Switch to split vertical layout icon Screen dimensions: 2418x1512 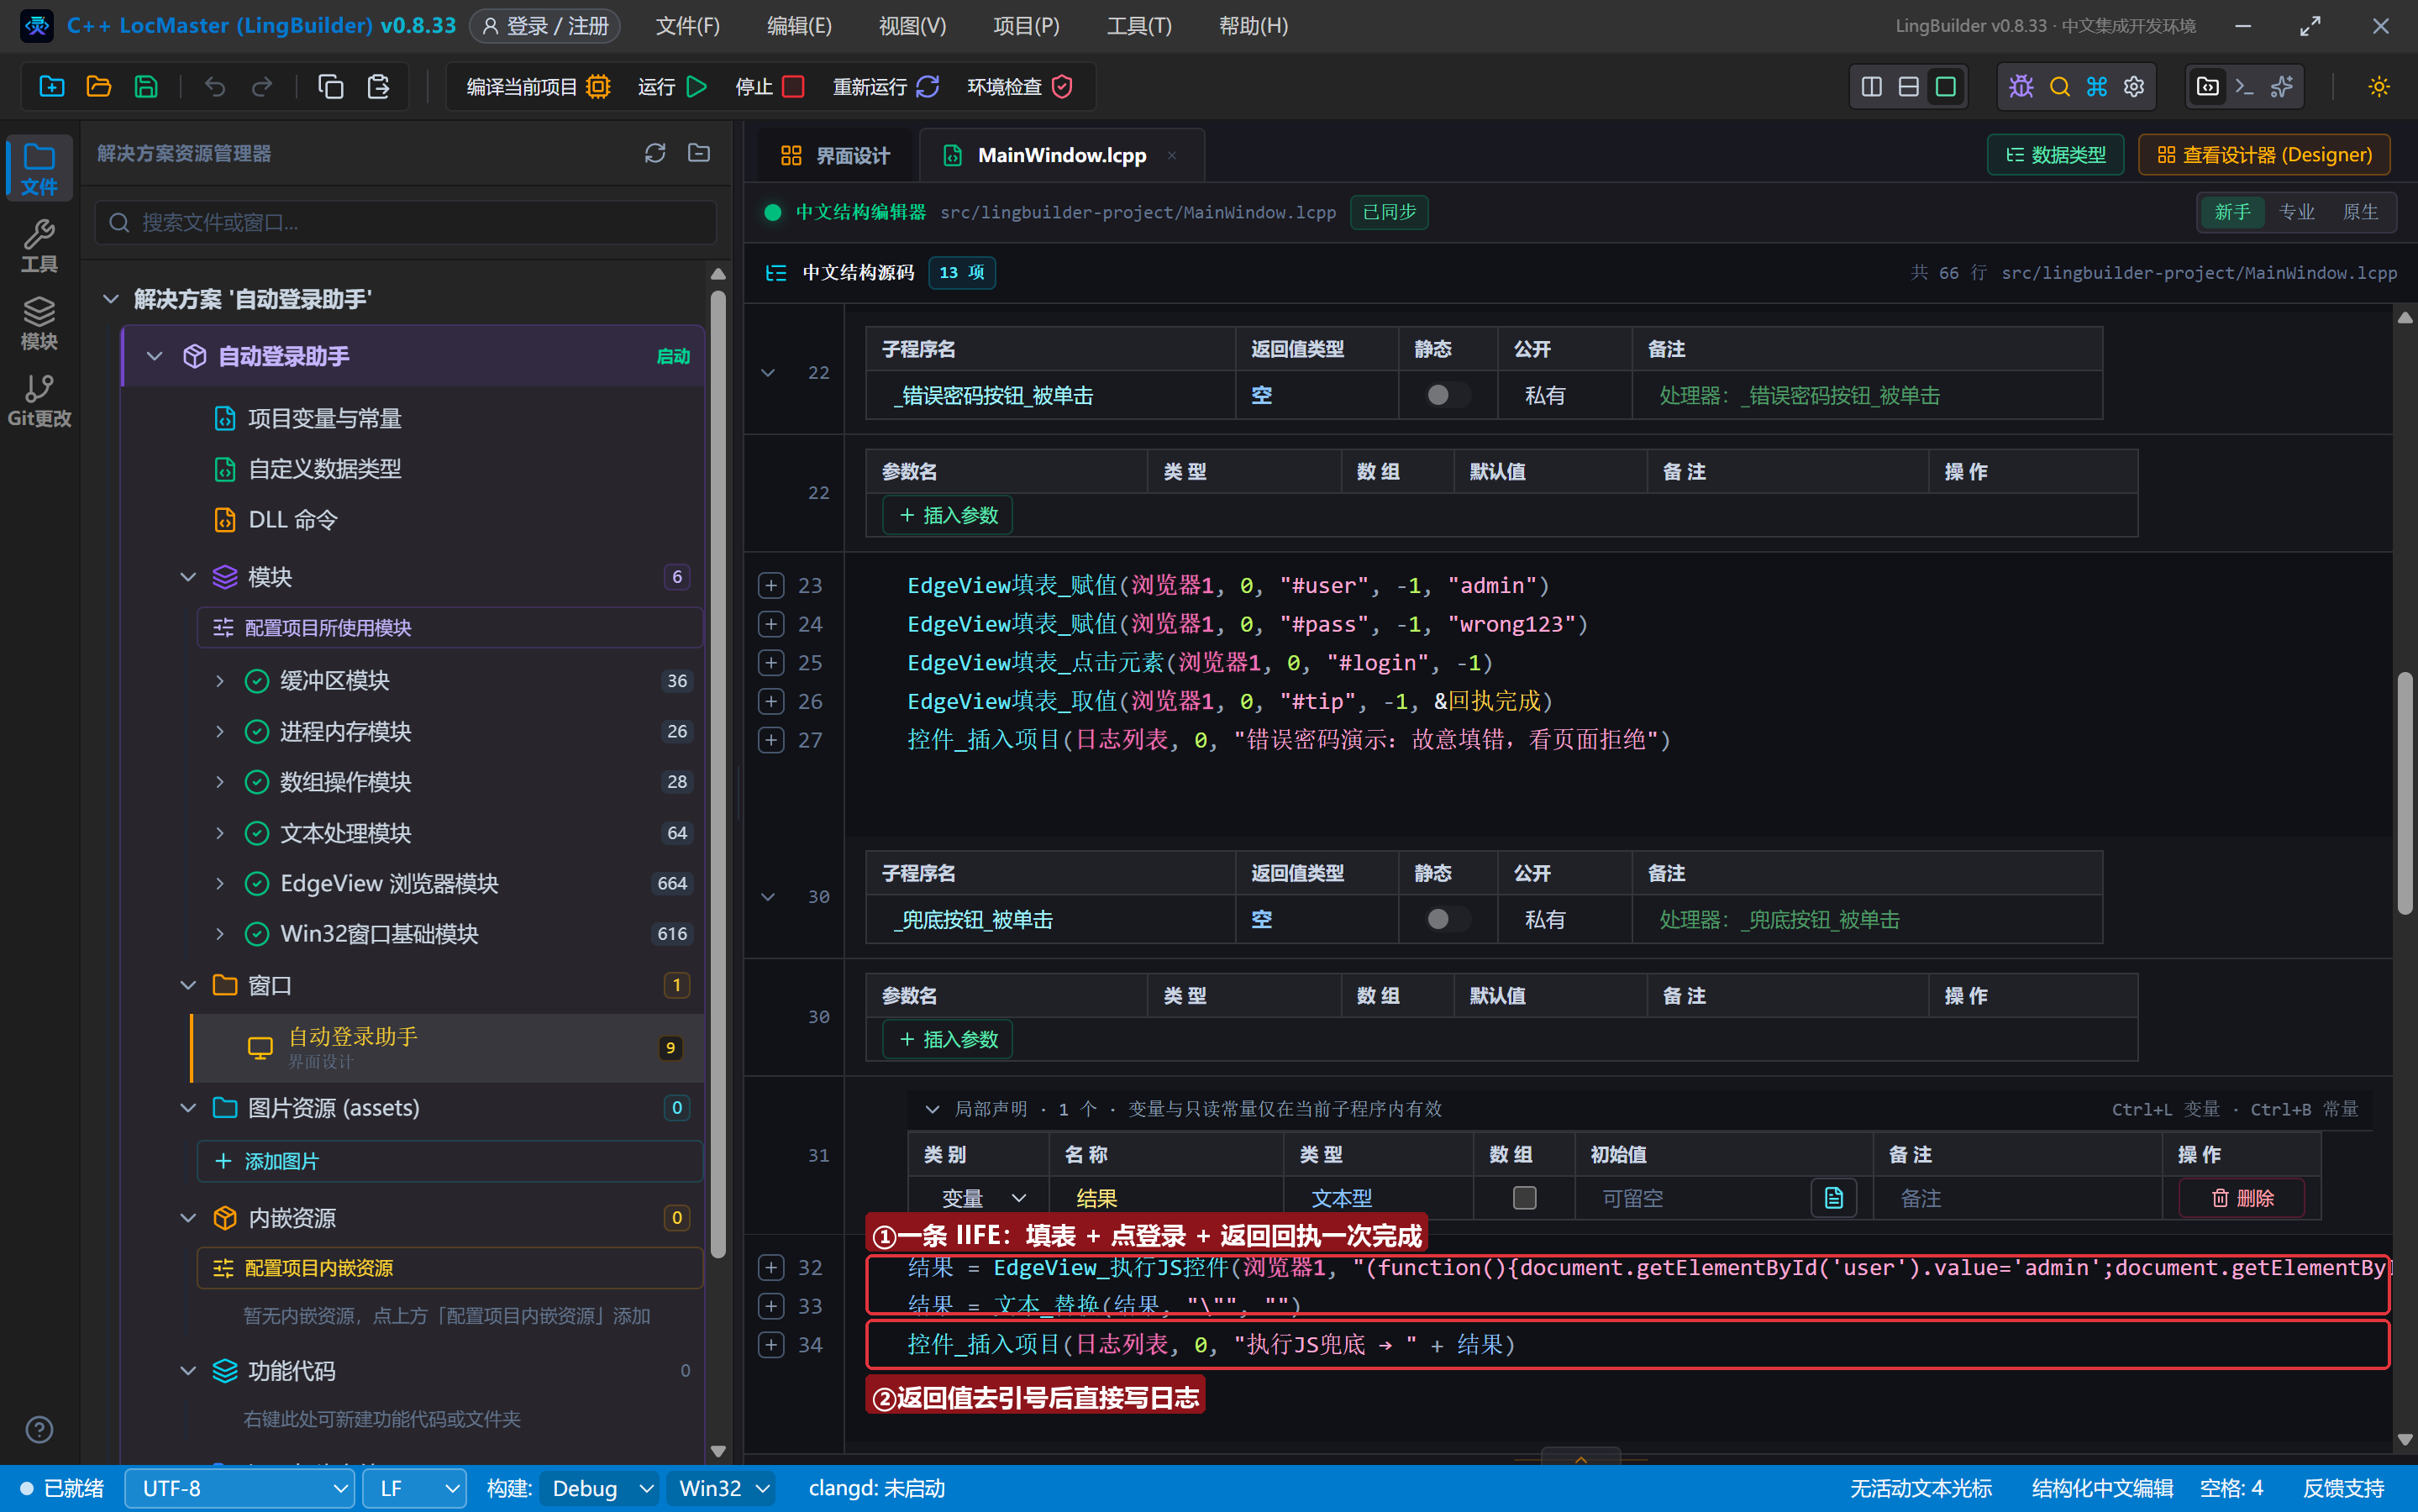click(x=1871, y=87)
